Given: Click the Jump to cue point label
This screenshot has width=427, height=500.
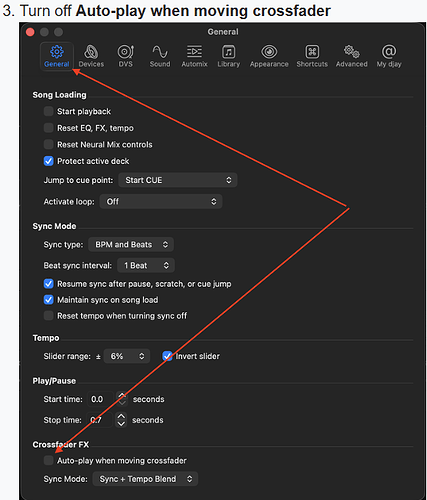Looking at the screenshot, I should 78,180.
